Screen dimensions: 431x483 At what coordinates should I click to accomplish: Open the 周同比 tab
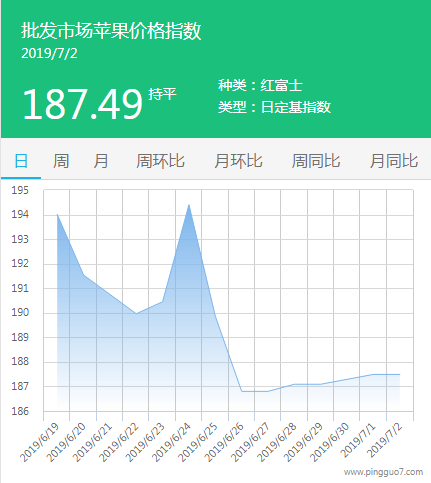pos(316,161)
